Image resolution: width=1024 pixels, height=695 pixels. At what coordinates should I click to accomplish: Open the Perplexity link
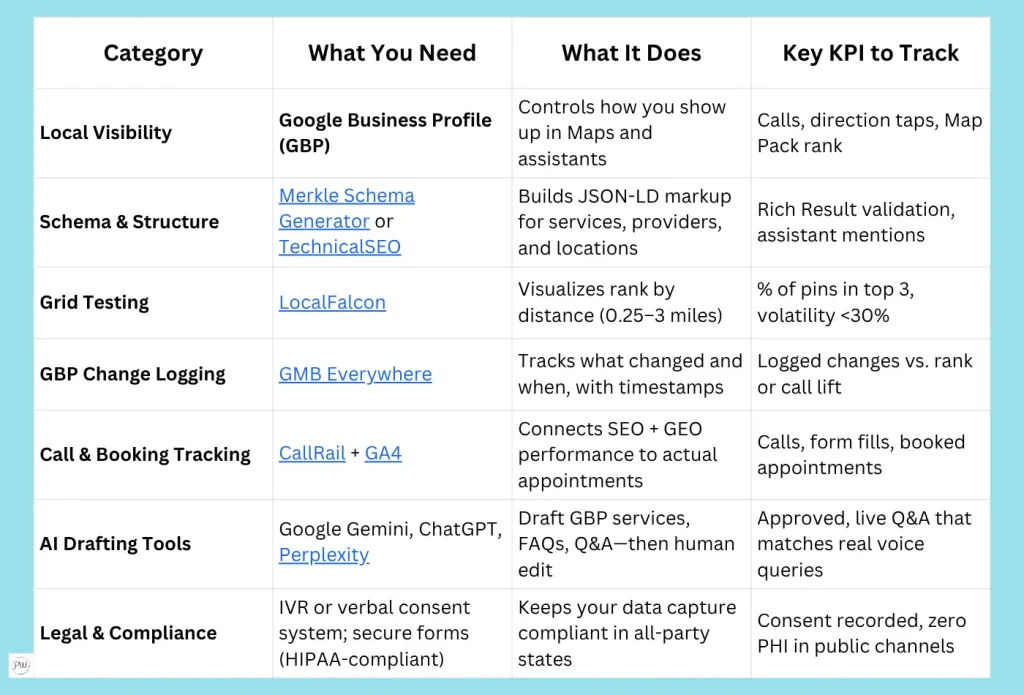(x=324, y=555)
